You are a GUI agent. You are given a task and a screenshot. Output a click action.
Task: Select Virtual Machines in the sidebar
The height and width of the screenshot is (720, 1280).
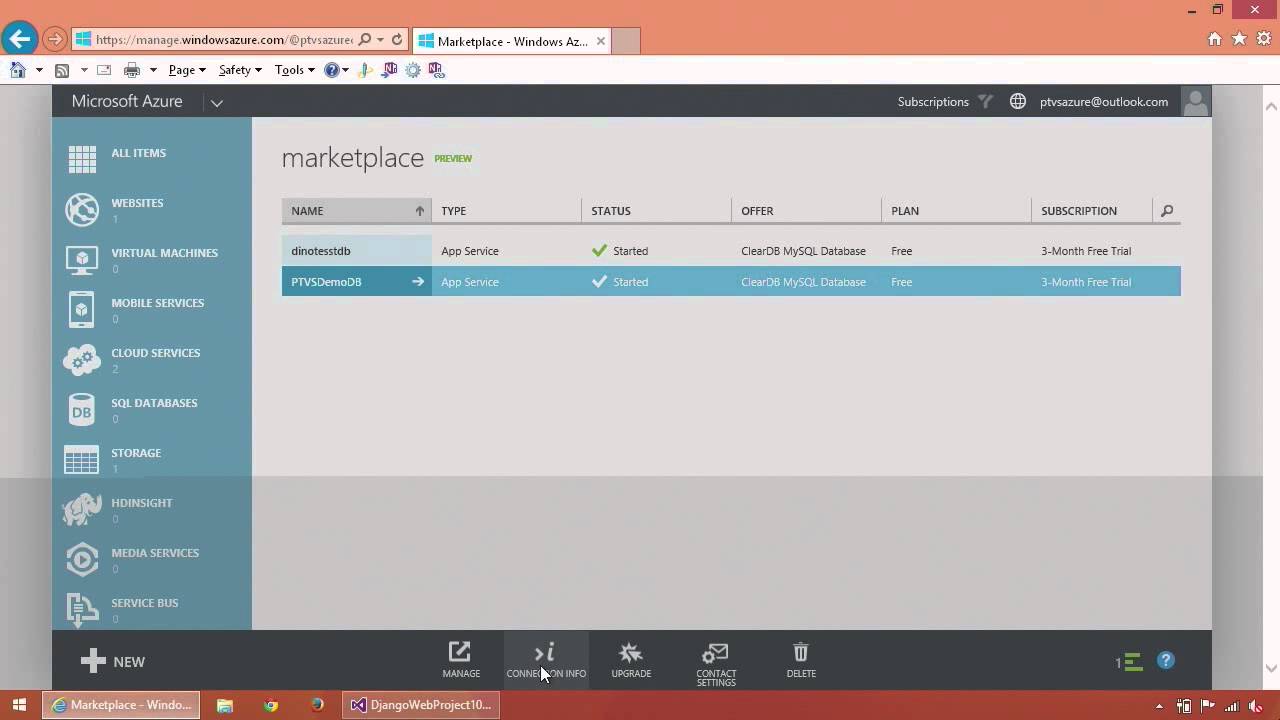pos(164,253)
